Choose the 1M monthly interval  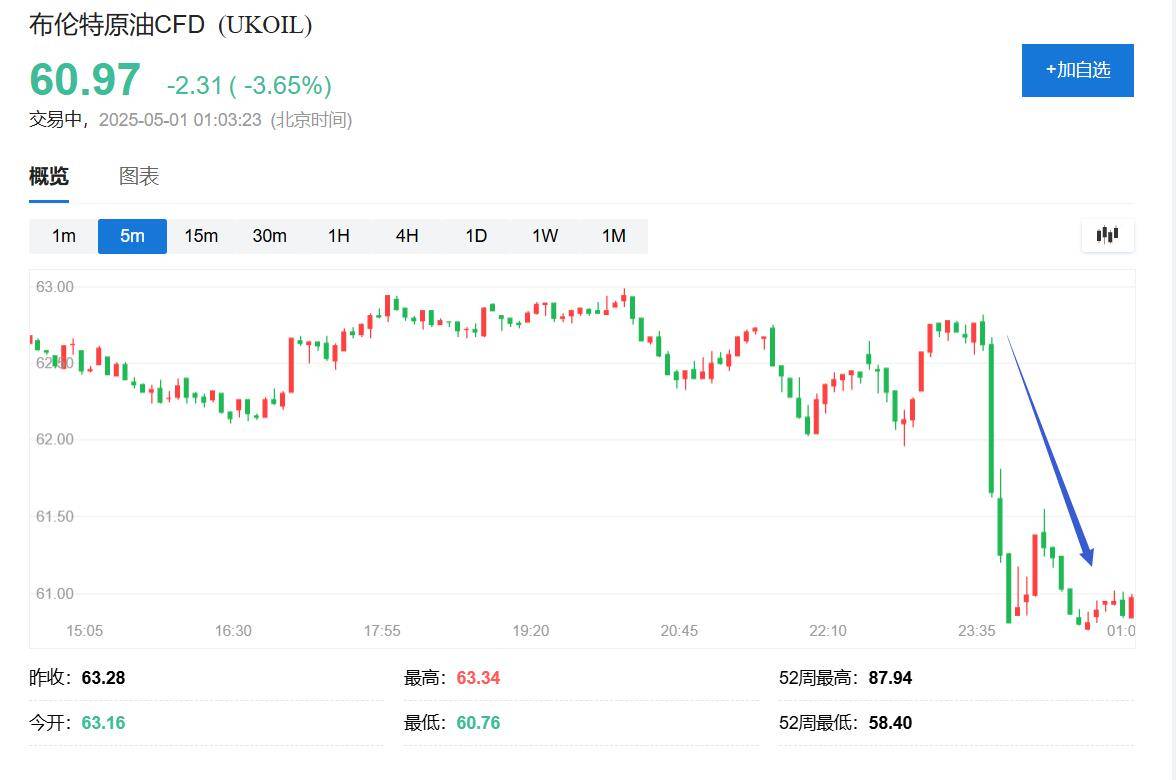pos(614,236)
